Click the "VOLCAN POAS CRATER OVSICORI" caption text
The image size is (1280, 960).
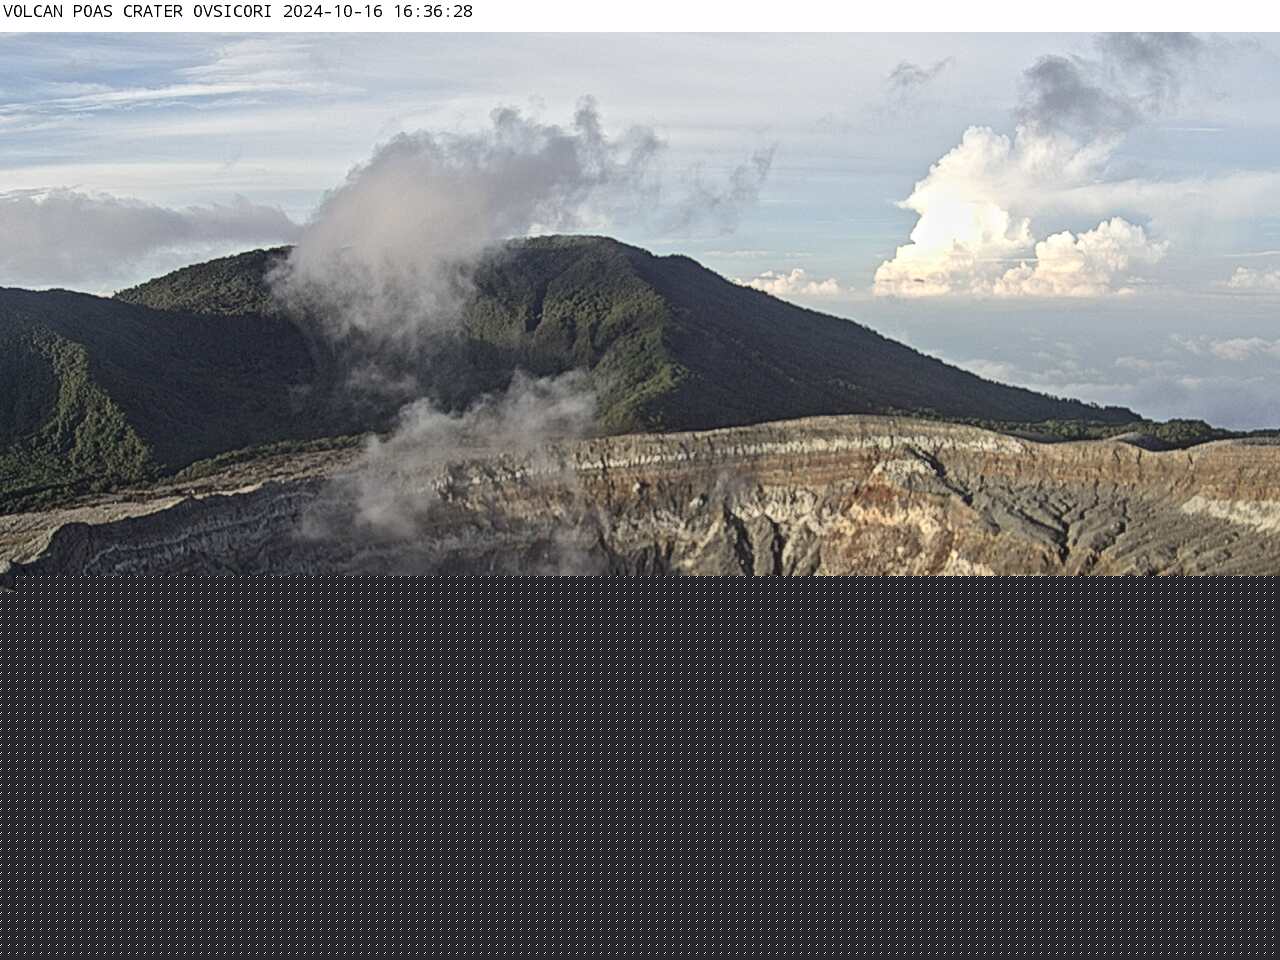coord(138,12)
